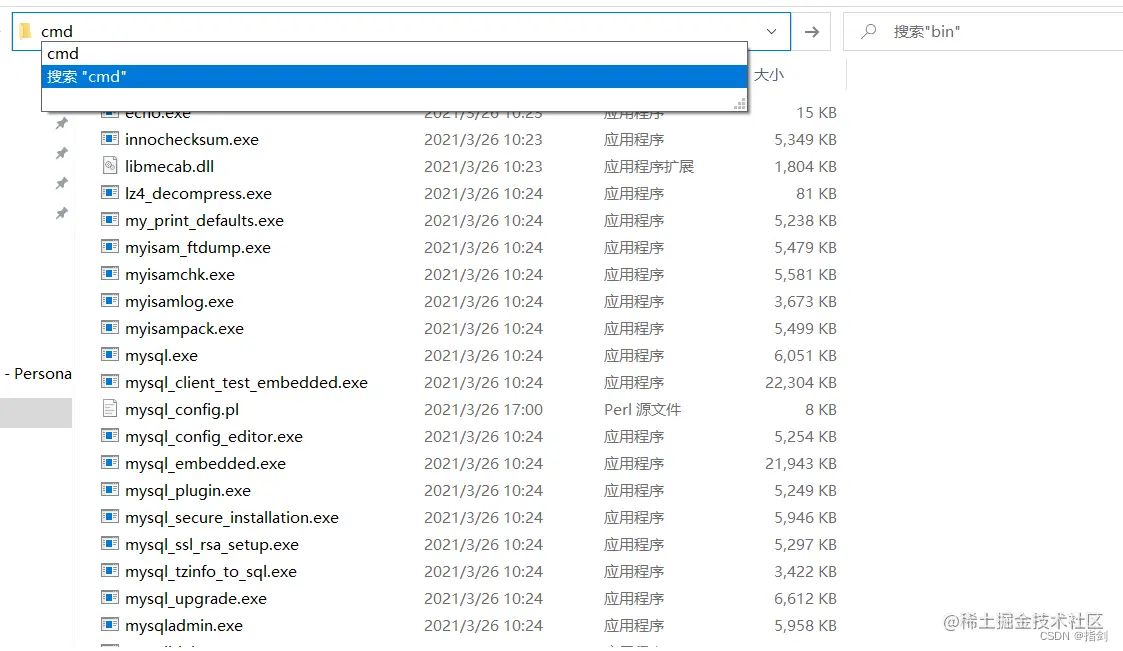Click the mysql_embedded.exe file icon

(x=110, y=462)
